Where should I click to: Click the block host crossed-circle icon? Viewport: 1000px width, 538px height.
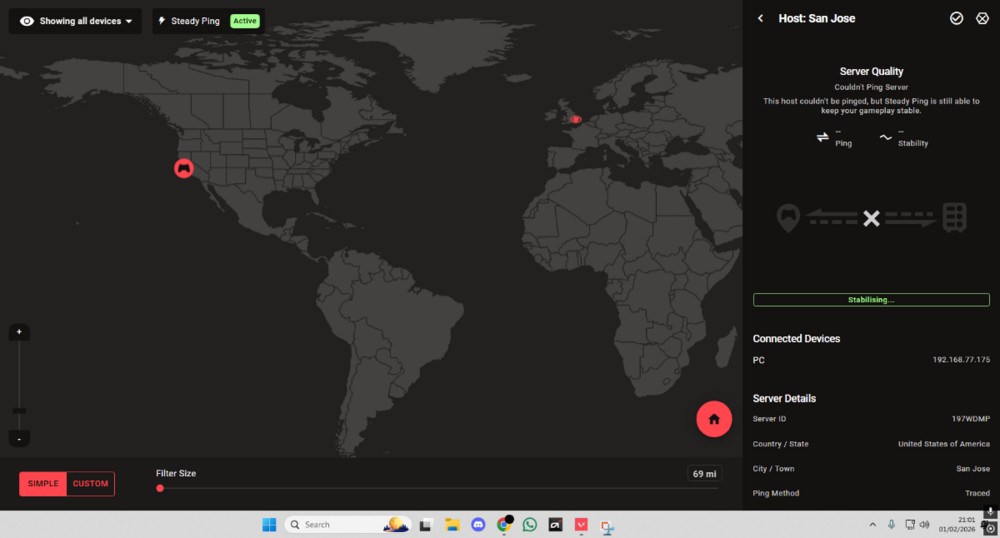click(x=981, y=18)
